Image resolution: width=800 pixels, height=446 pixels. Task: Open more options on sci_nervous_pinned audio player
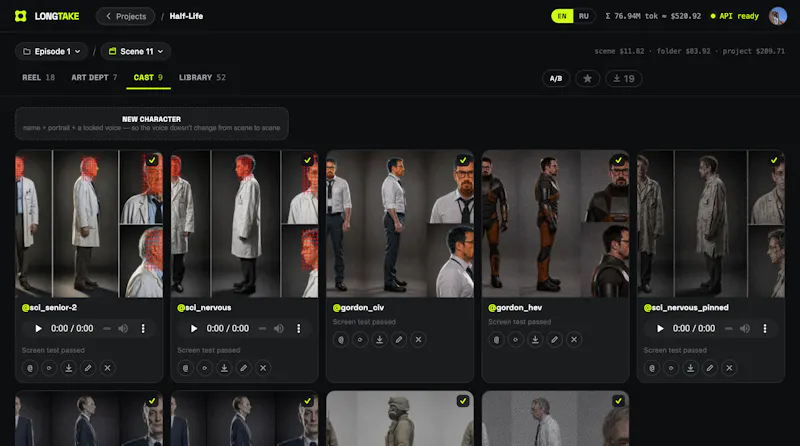coord(765,329)
